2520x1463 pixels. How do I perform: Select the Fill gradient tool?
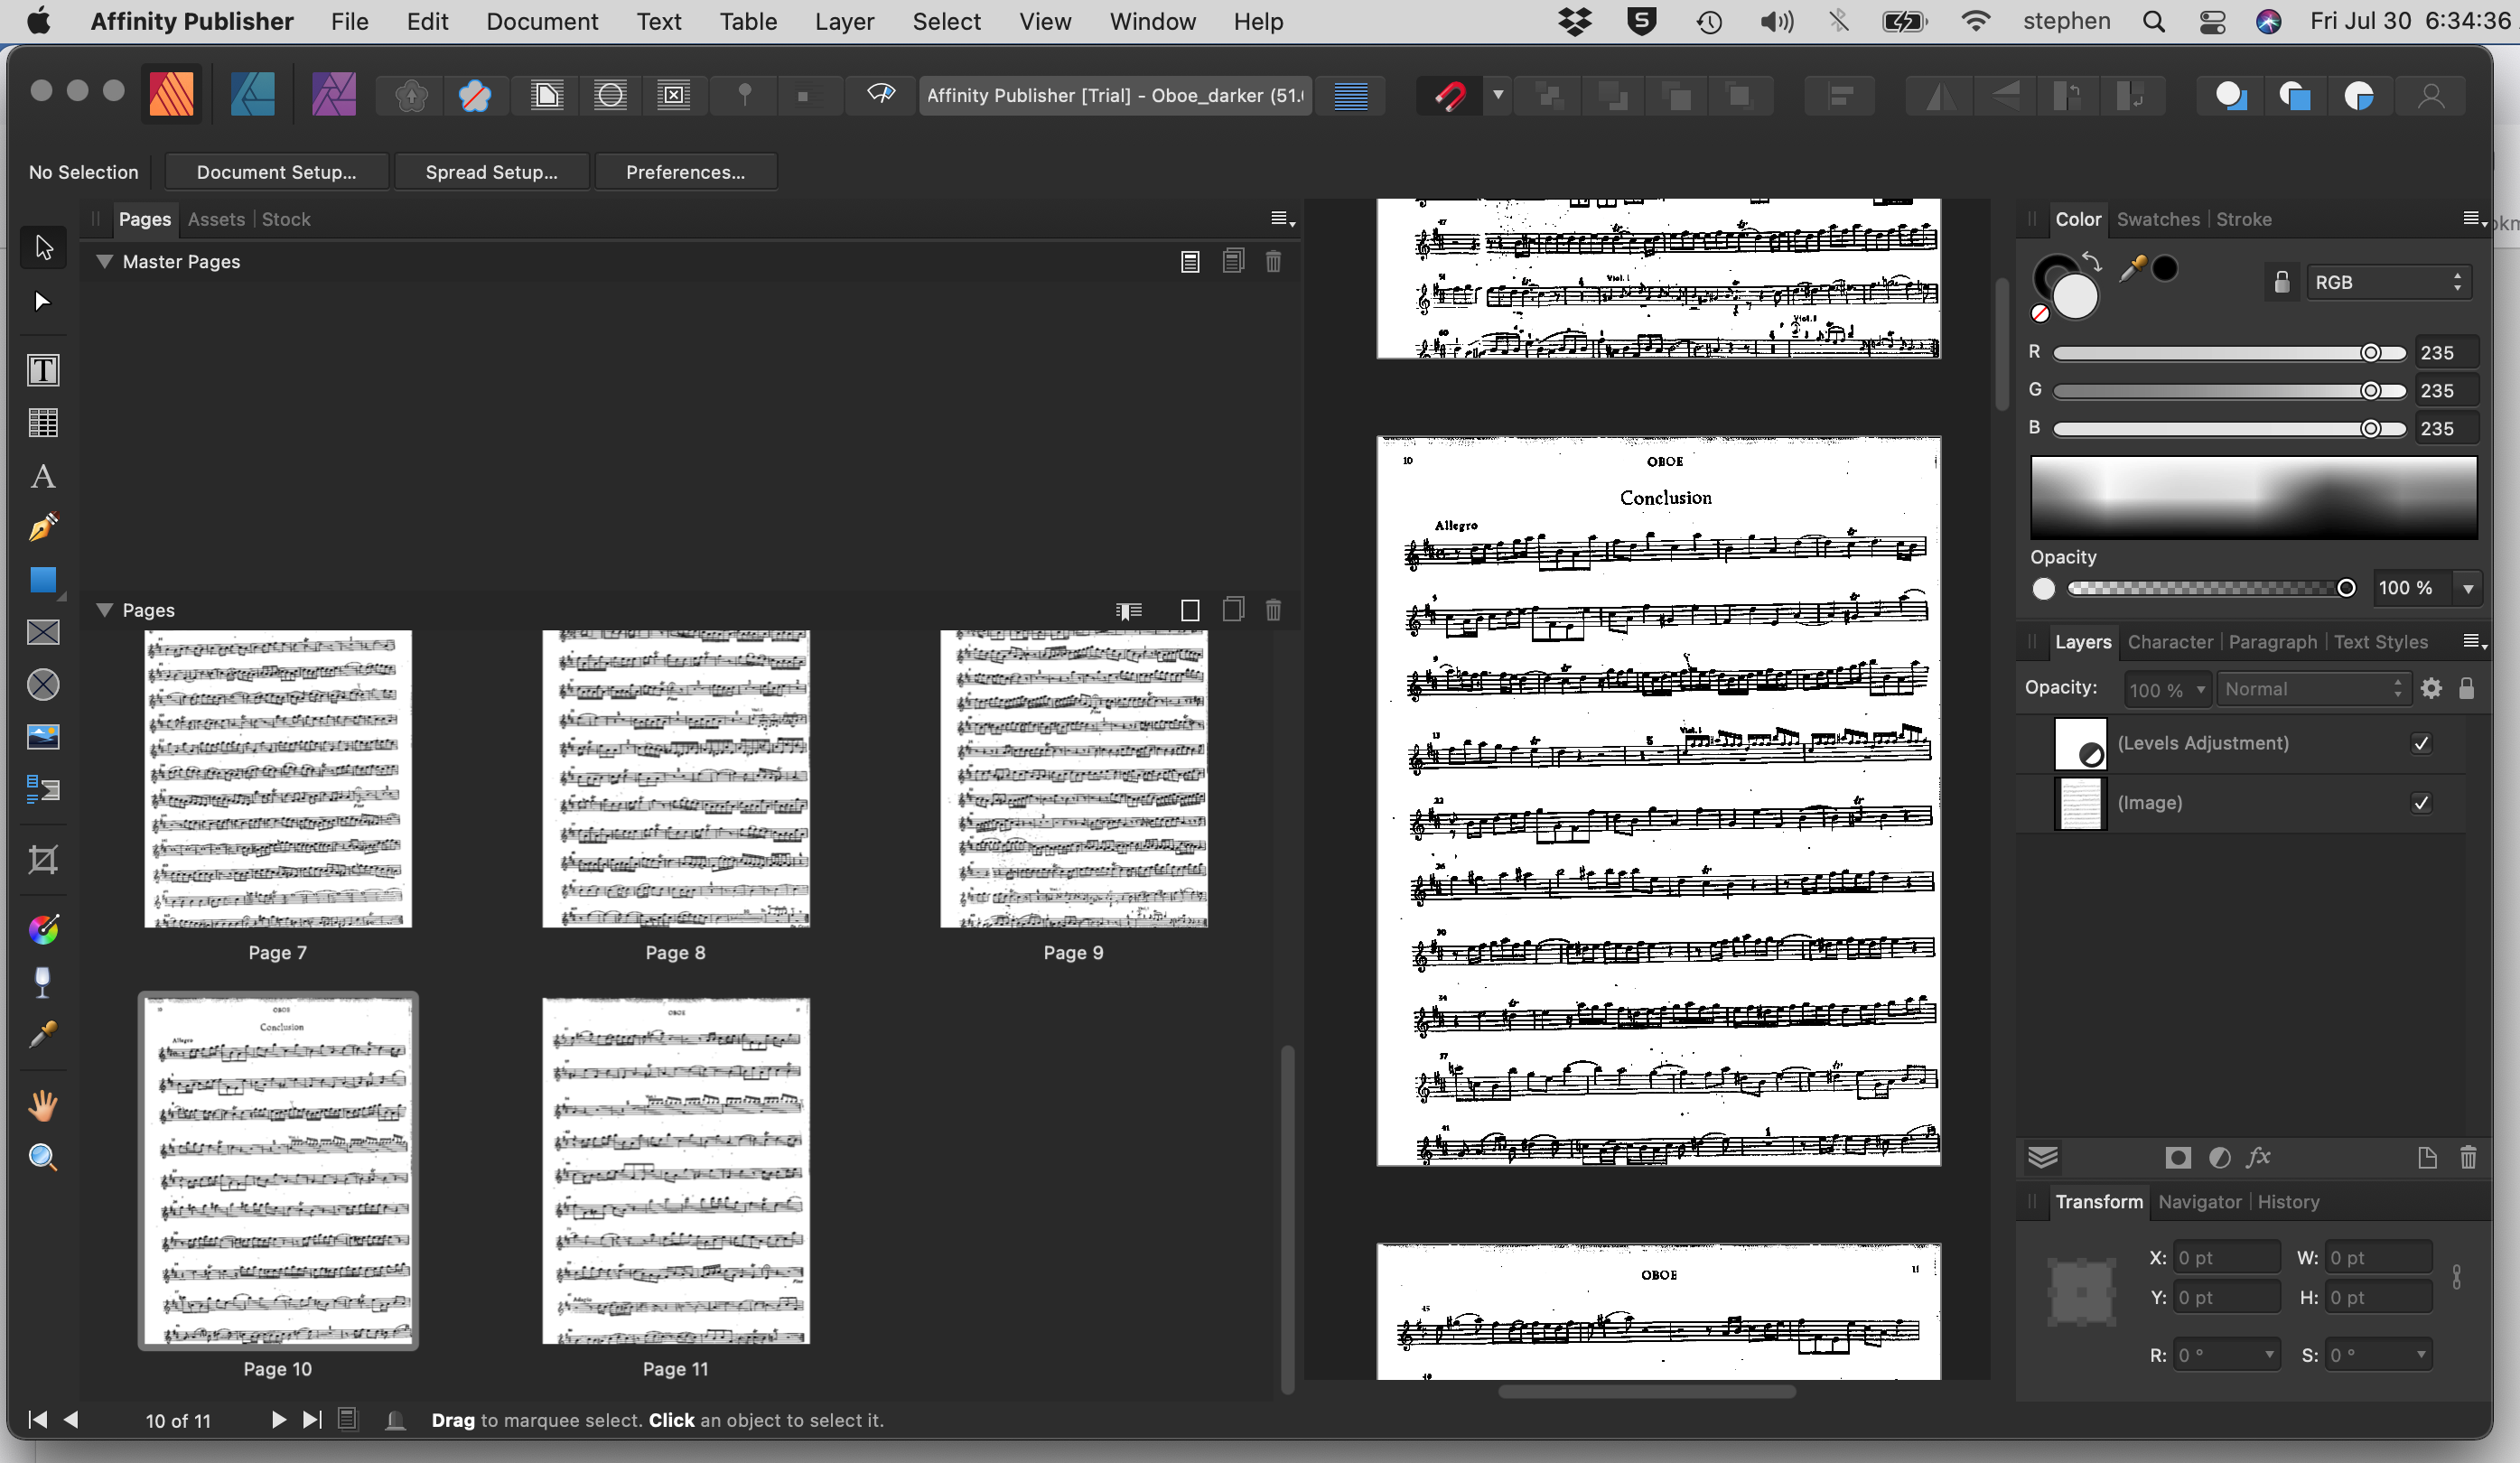point(43,930)
